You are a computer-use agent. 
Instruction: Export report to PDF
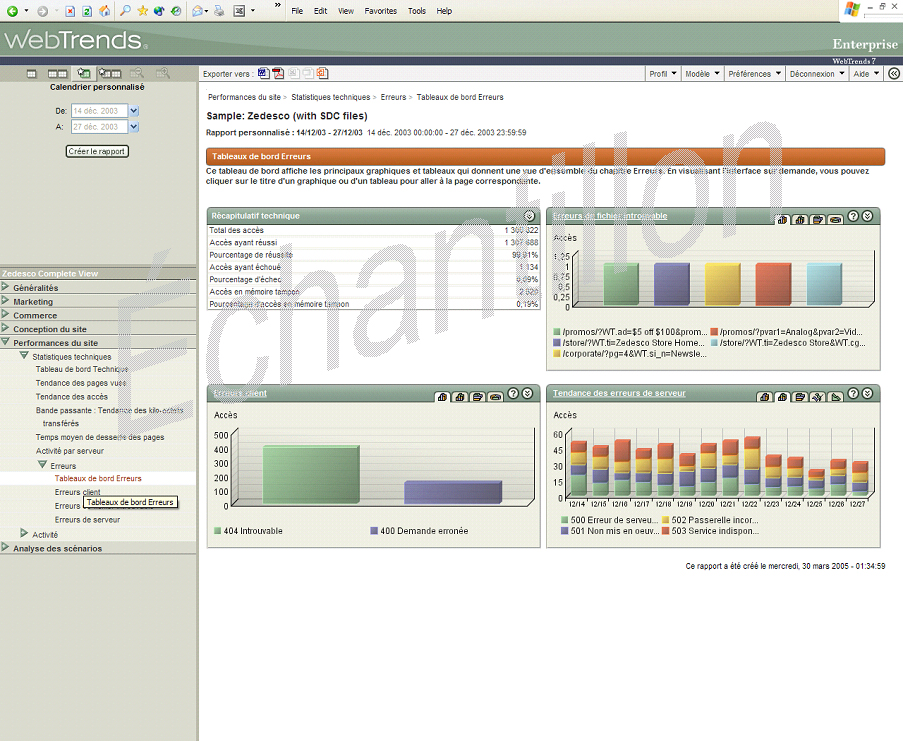click(278, 73)
